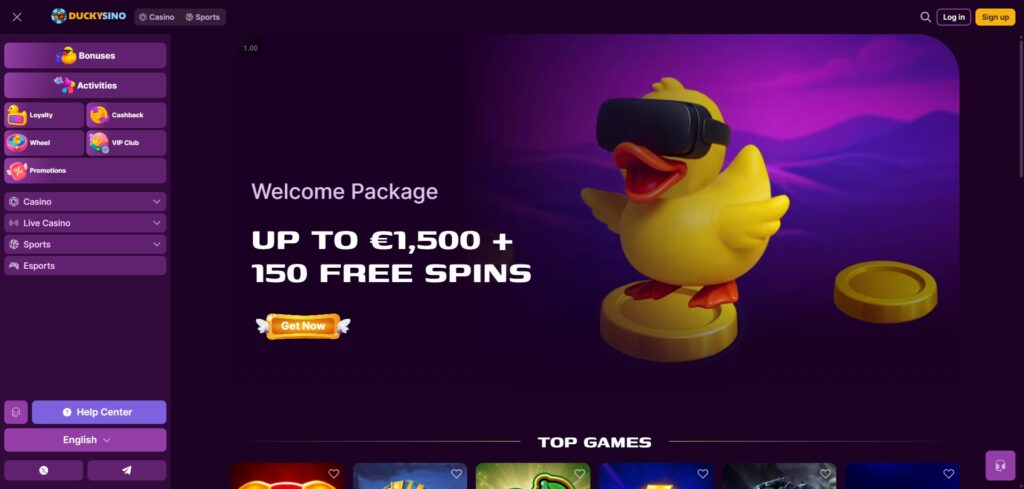Click the headset support icon beside Help Center
1024x489 pixels.
(x=16, y=412)
